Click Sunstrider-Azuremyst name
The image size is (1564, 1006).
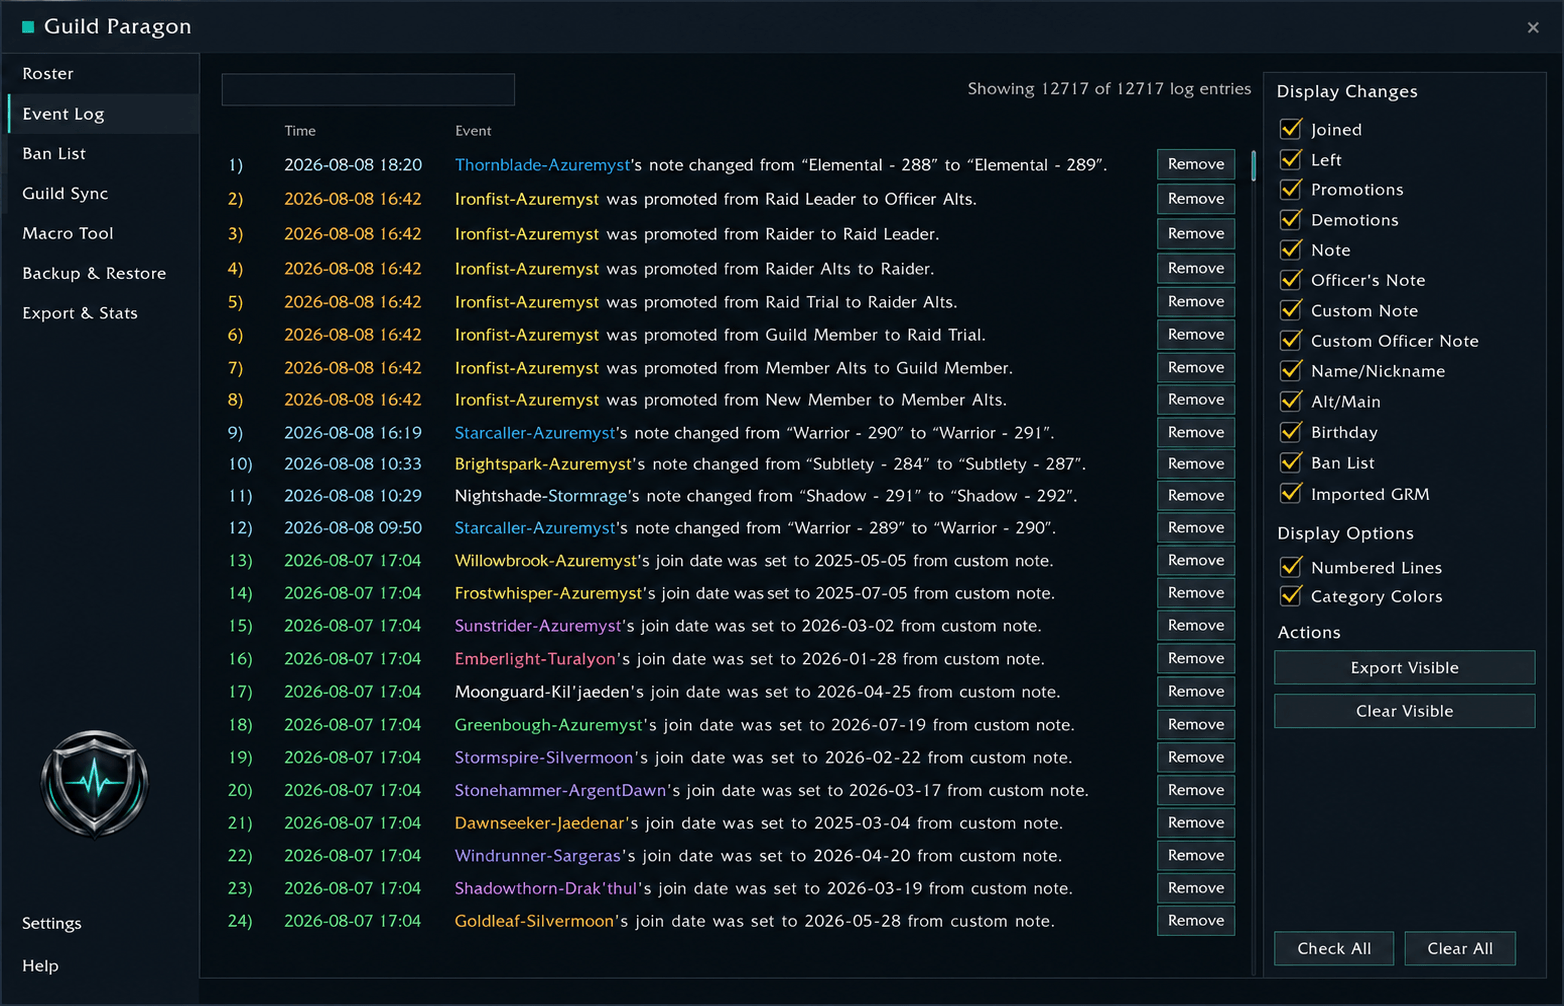coord(538,626)
